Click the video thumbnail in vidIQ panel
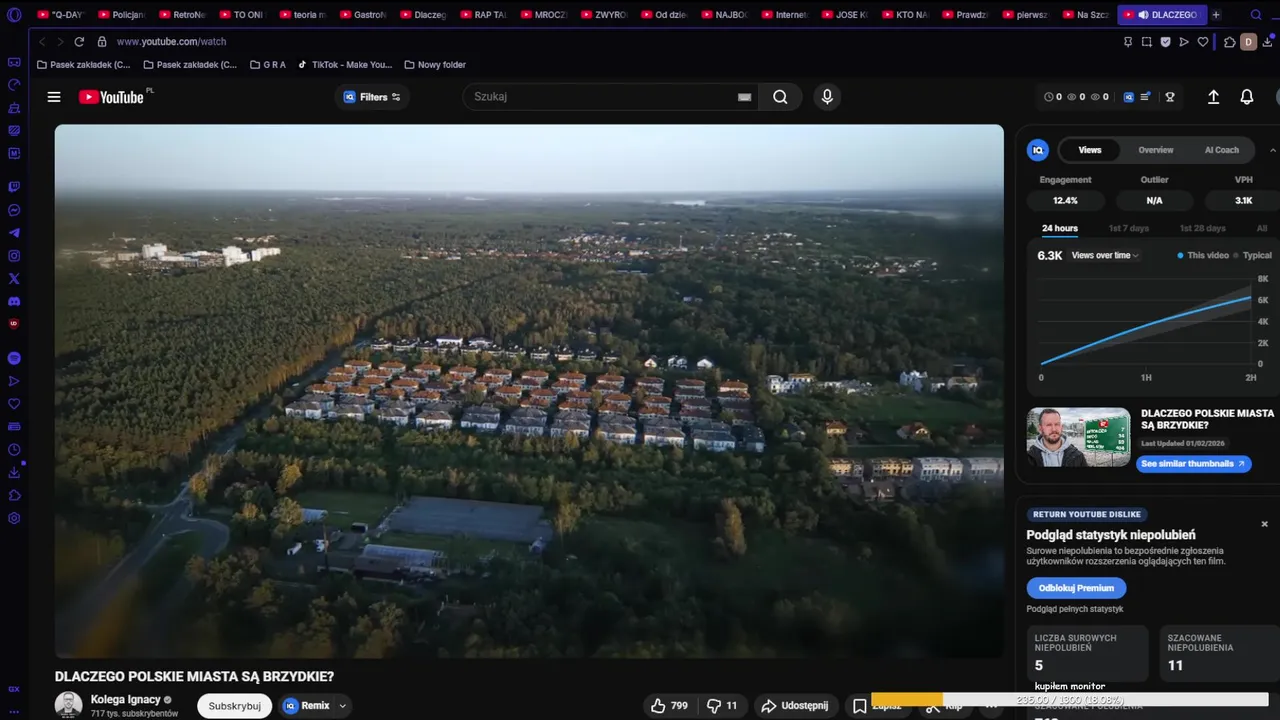Viewport: 1280px width, 720px height. (1078, 437)
